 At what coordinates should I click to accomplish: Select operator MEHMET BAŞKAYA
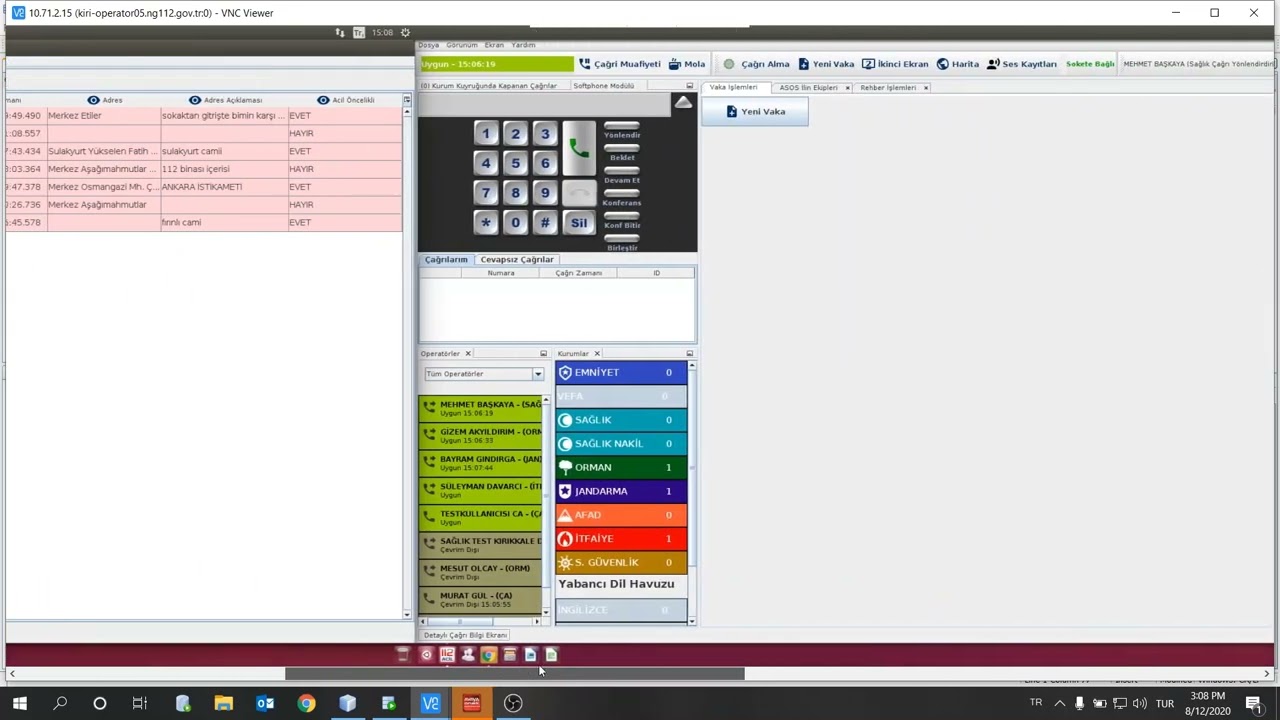[x=480, y=408]
